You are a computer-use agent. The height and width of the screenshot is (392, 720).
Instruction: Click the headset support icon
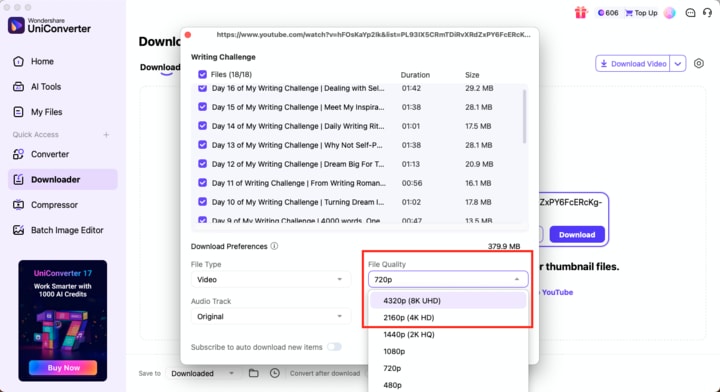click(707, 13)
